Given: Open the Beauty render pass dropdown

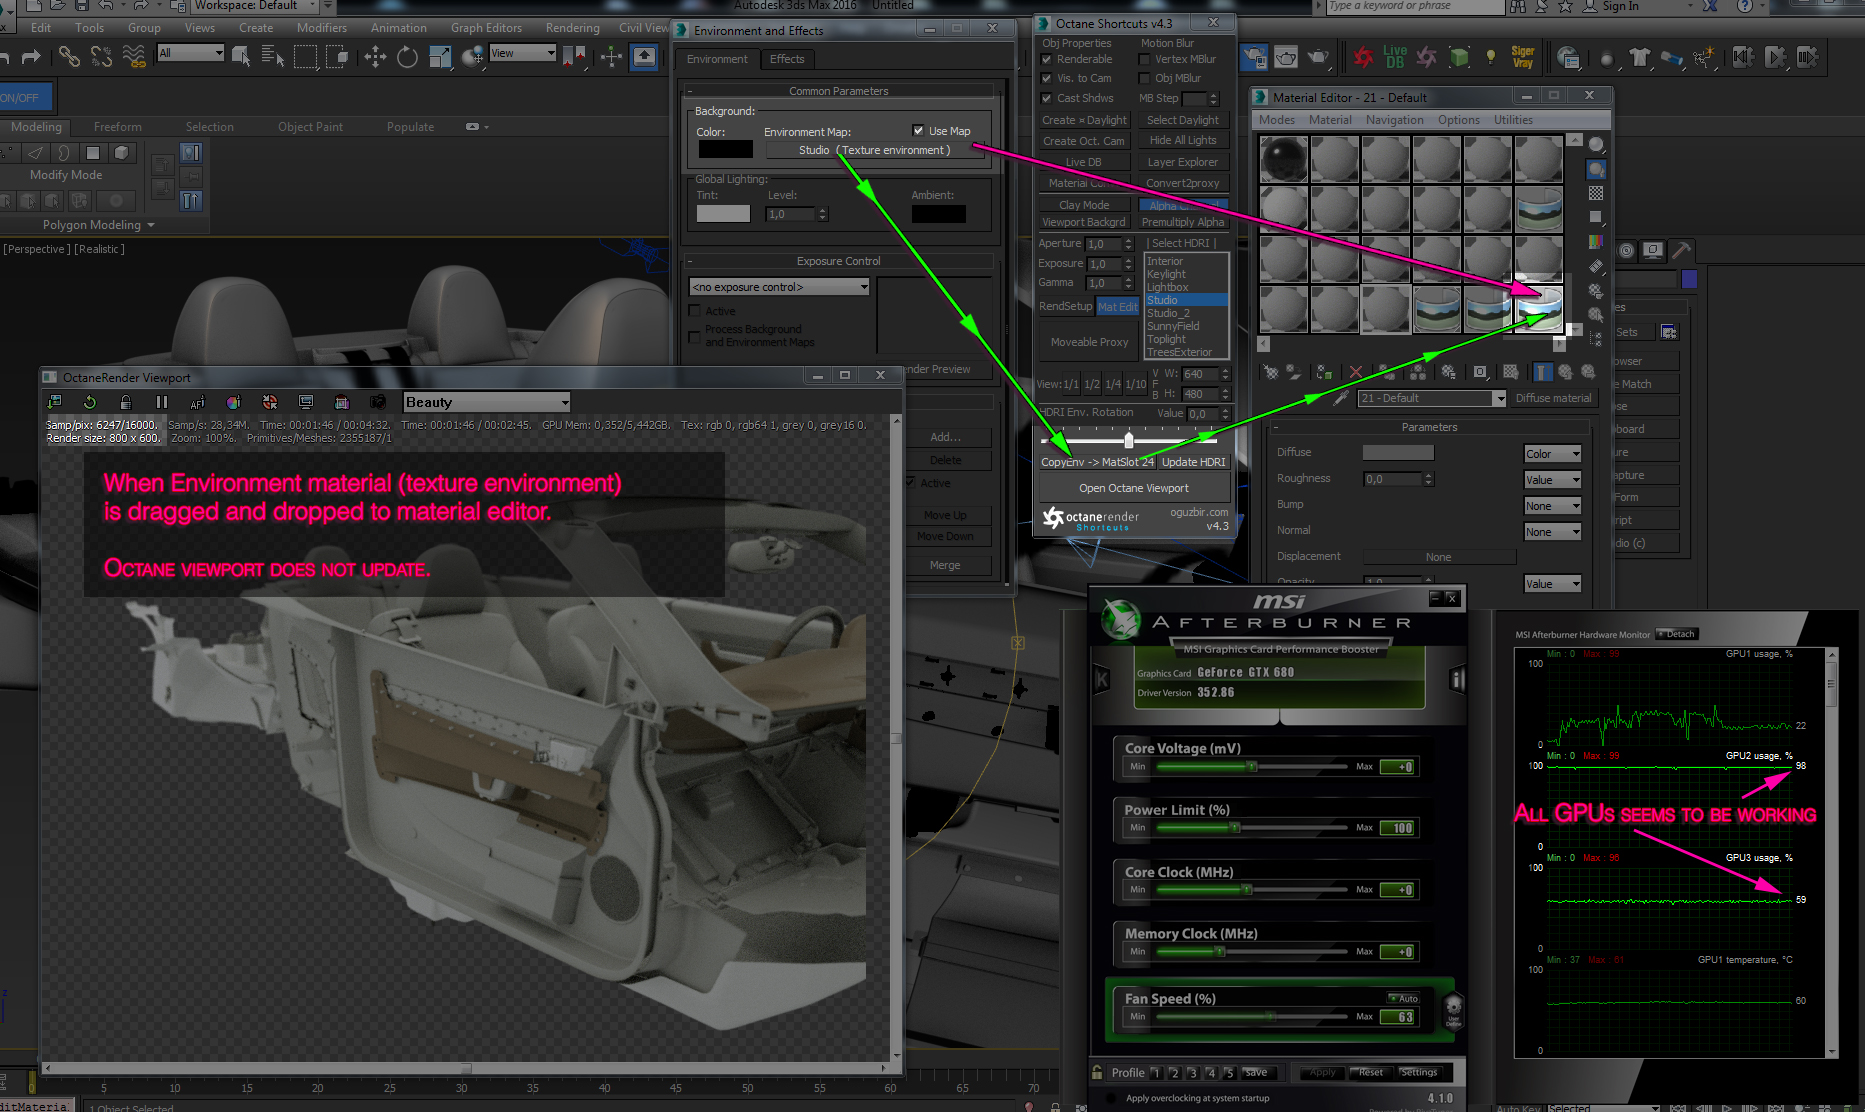Looking at the screenshot, I should 486,402.
